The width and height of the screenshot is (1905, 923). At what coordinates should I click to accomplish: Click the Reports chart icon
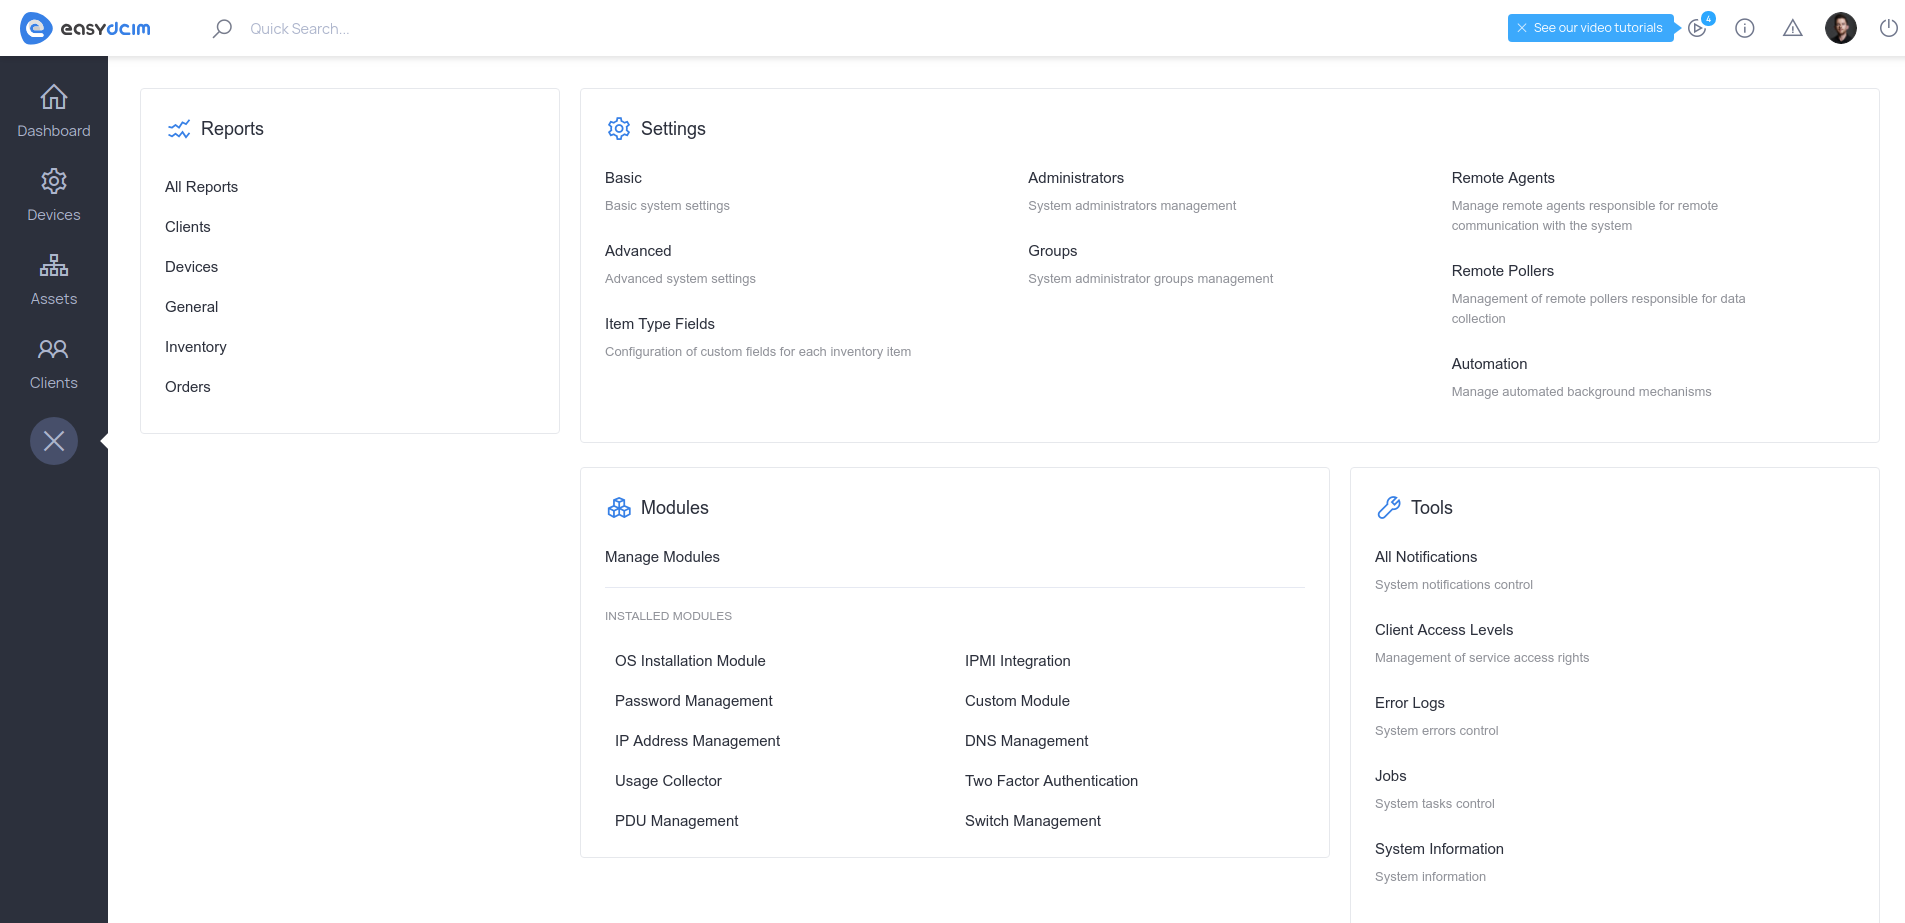[179, 129]
